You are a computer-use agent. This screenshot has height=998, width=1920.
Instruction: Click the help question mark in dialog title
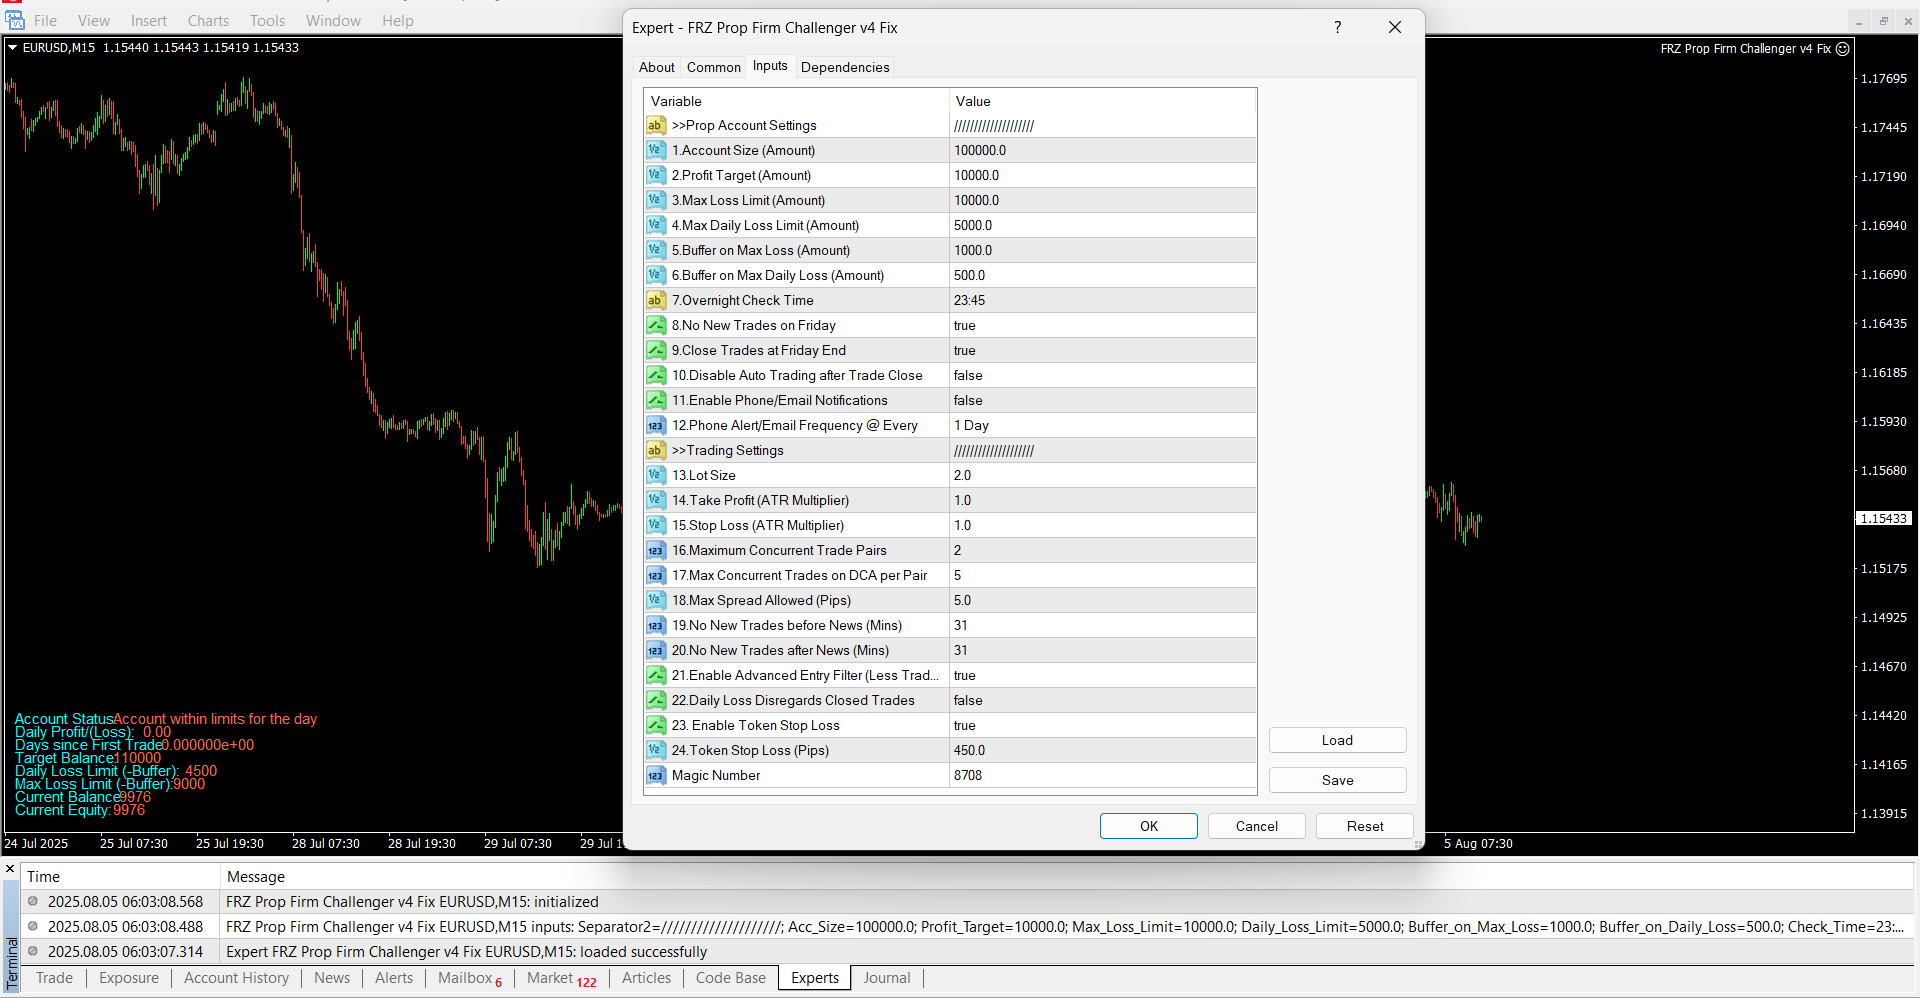1337,27
